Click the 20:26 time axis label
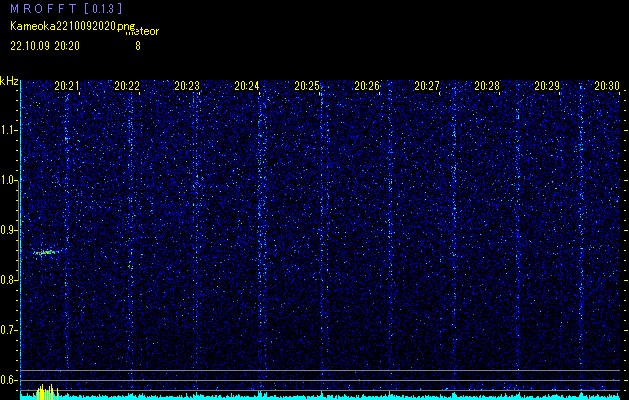 [367, 85]
